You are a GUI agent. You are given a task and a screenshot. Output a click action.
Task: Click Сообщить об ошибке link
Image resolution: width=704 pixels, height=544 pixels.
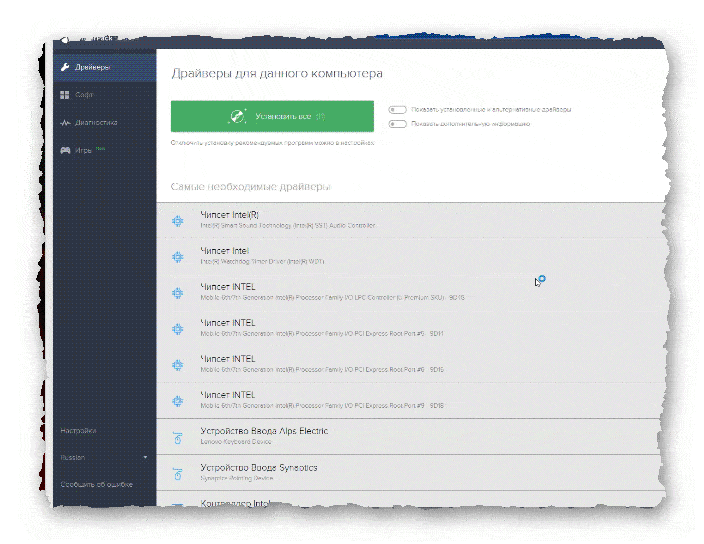97,484
